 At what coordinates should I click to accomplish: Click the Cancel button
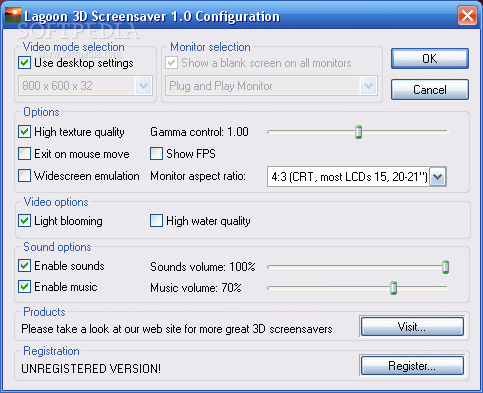(430, 90)
